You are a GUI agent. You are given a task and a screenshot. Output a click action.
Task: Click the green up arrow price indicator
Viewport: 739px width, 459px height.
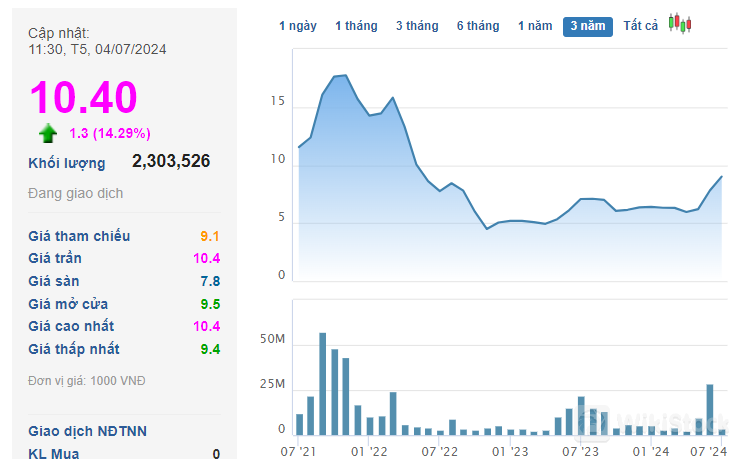(48, 133)
